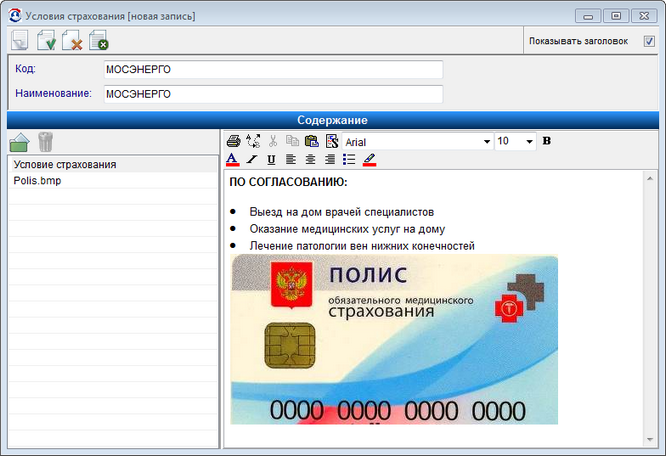Cancel changes via page with orange X icon
Viewport: 666px width, 456px height.
(x=72, y=40)
